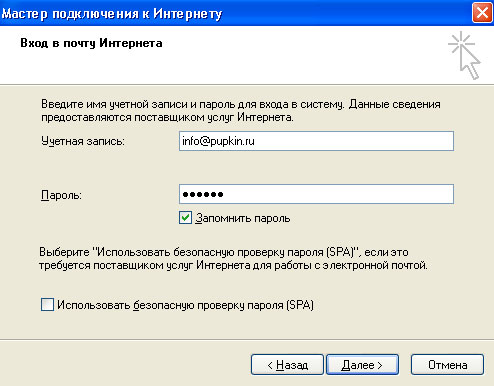Cancel the wizard with "Отмена"
Viewport: 494px width, 386px height.
(447, 365)
